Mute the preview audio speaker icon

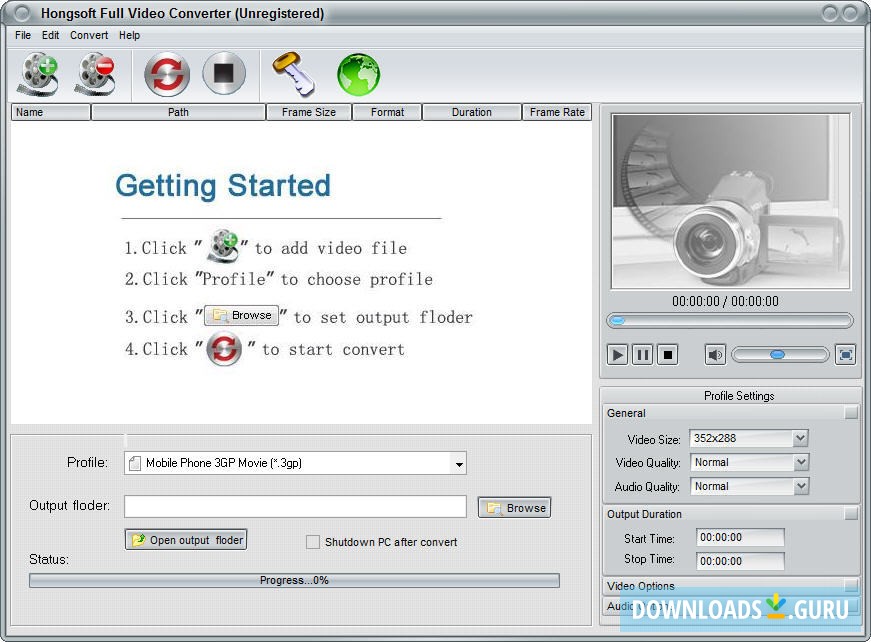[715, 354]
